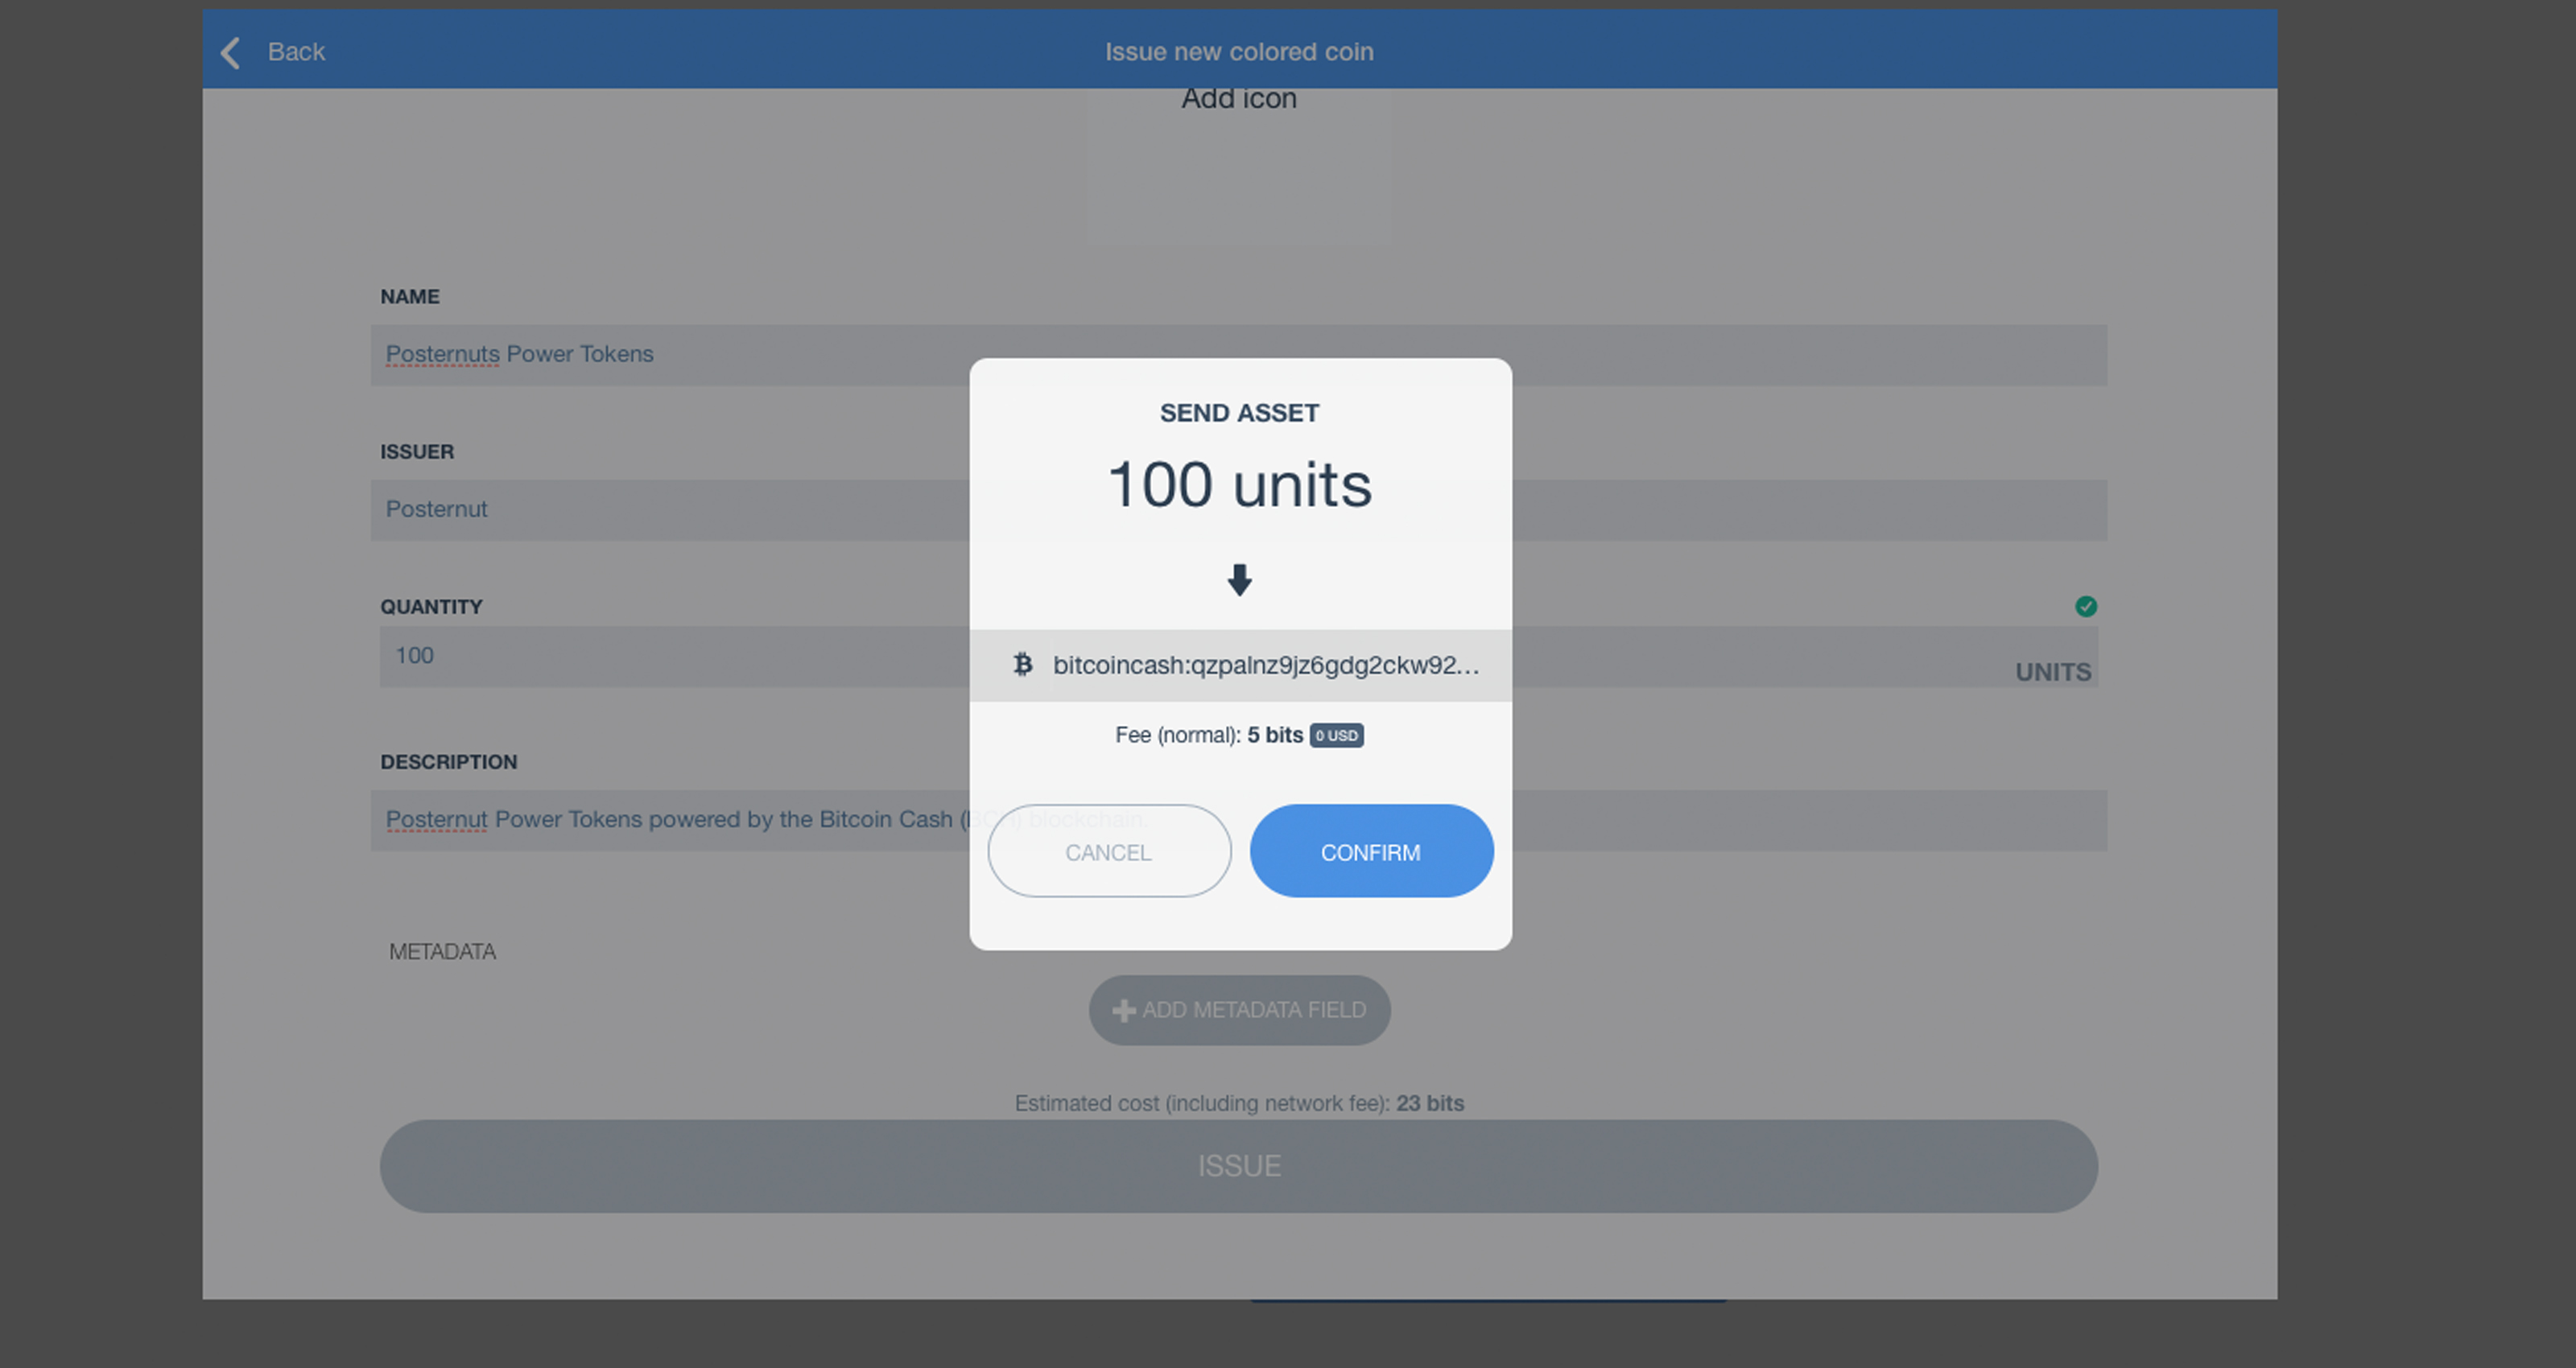Select the bitcoincash recipient address text
2576x1368 pixels.
[x=1265, y=666]
